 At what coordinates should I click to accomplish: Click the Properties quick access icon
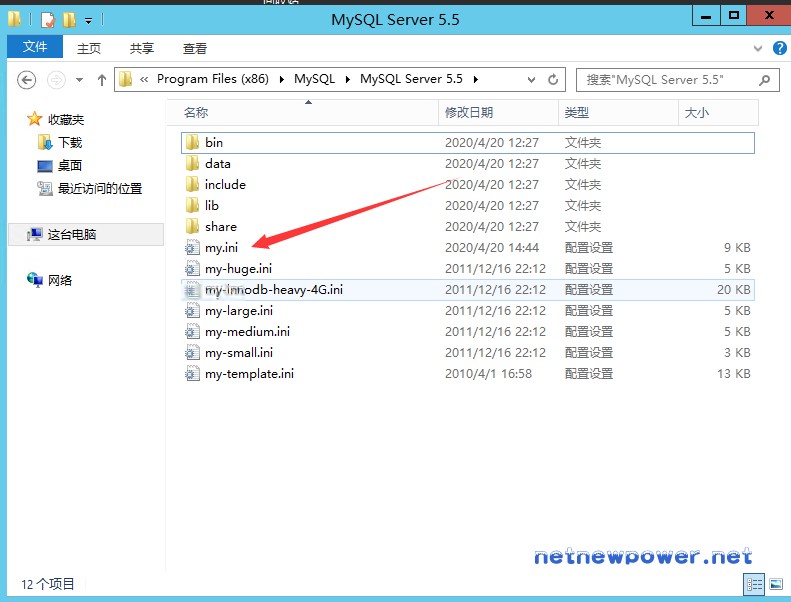[47, 20]
